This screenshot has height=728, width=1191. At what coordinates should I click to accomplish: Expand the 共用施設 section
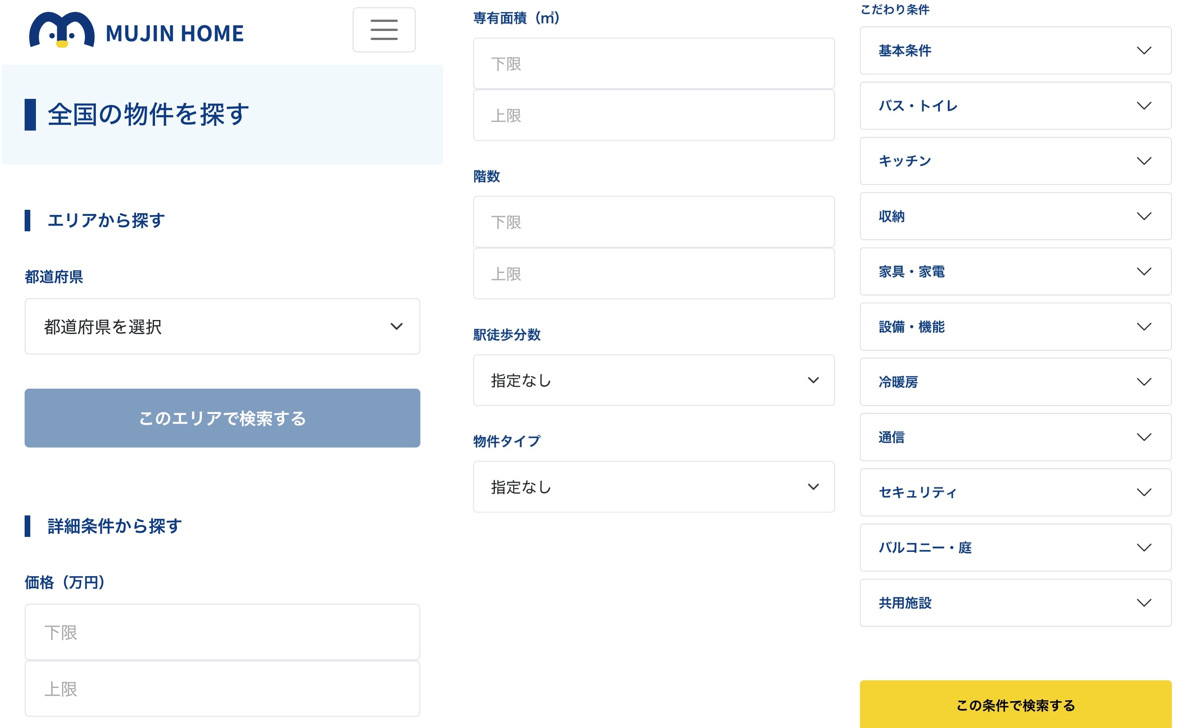point(1015,602)
